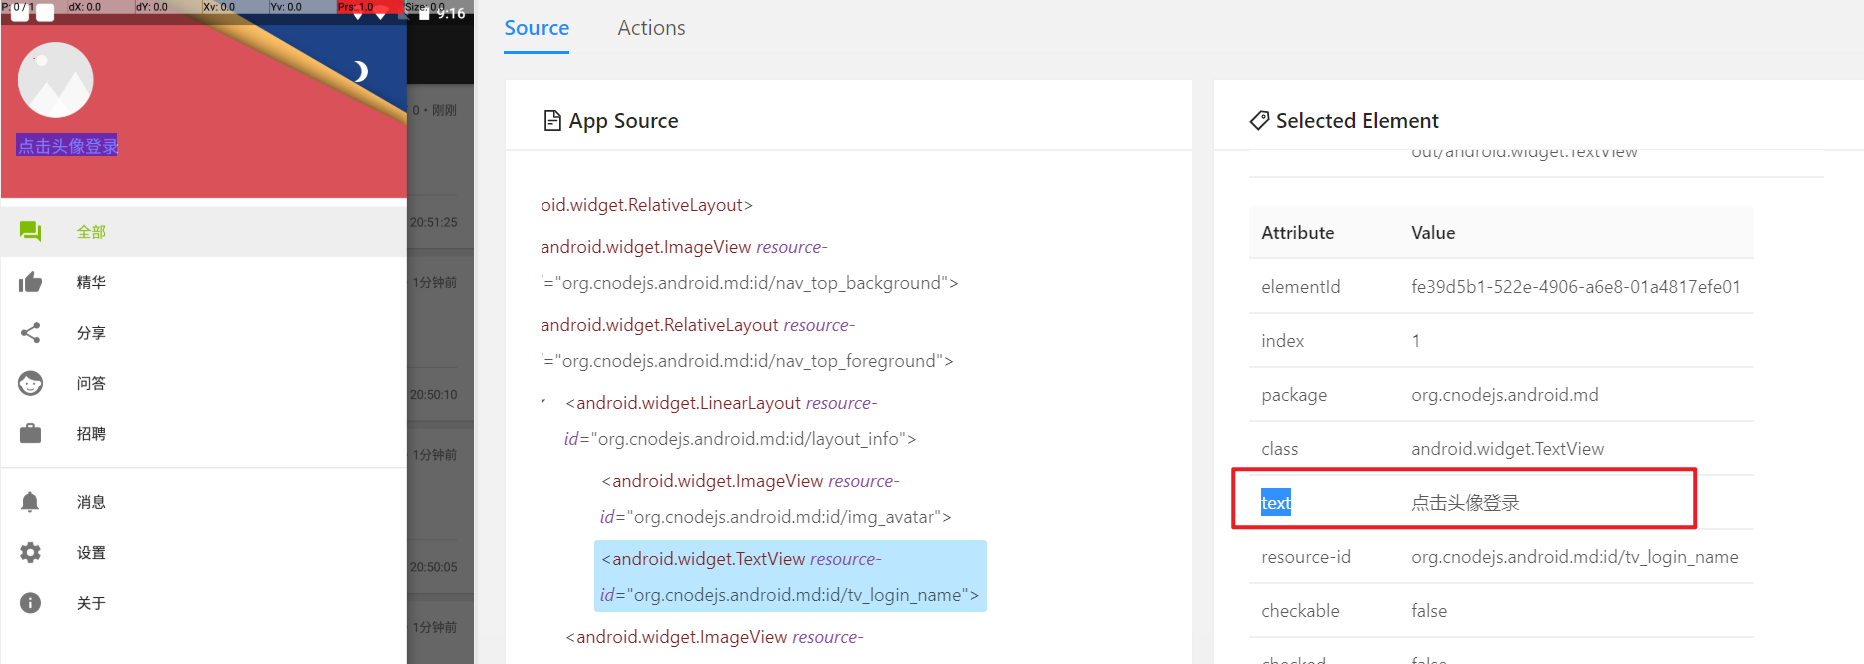Select the tv_login_name TextView node
The image size is (1864, 664).
789,576
